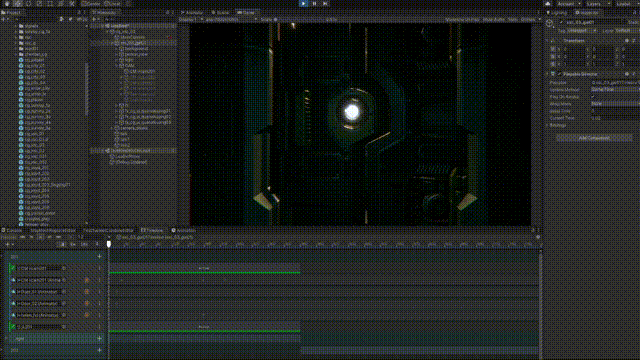The width and height of the screenshot is (640, 360).
Task: Switch to the Timeline tab
Action: (x=152, y=230)
